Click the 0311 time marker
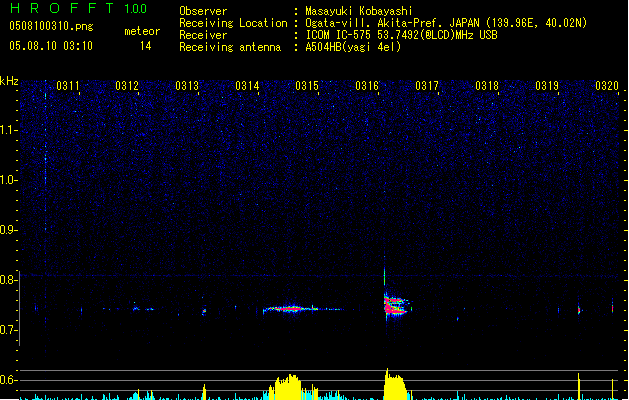This screenshot has width=629, height=400. point(67,85)
